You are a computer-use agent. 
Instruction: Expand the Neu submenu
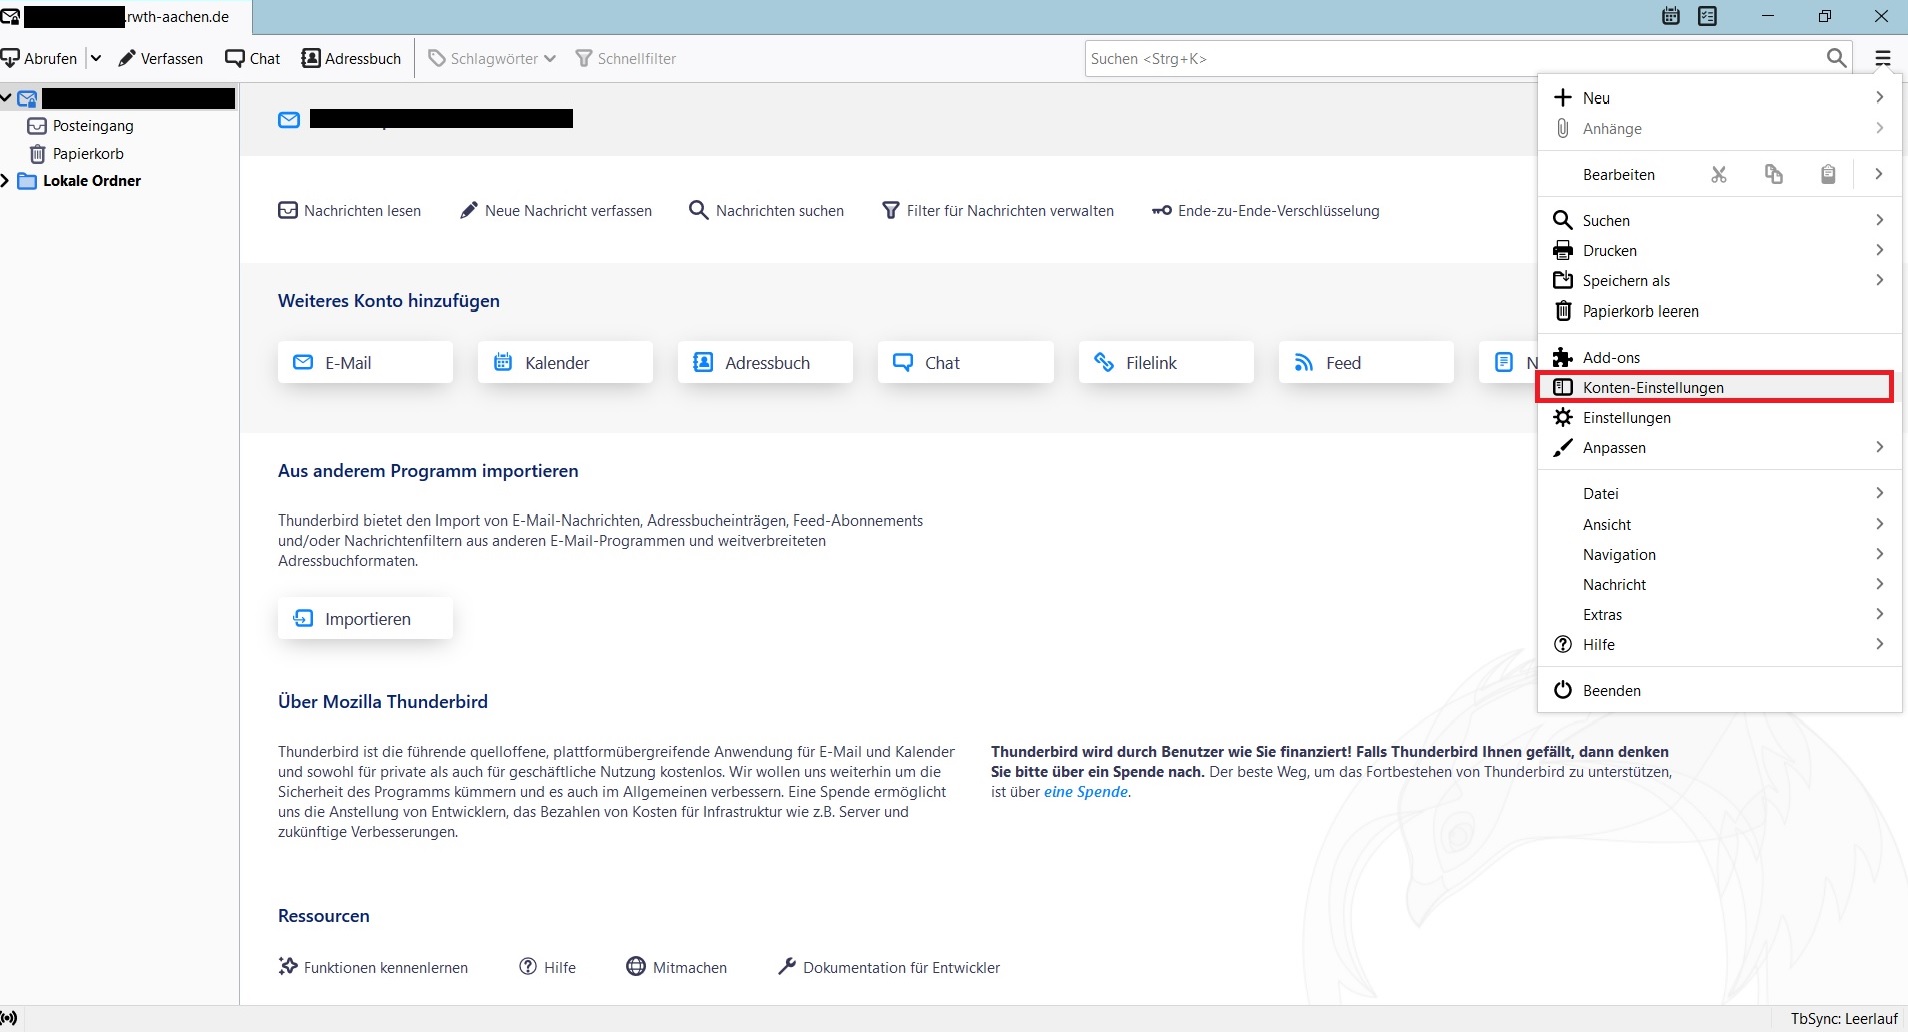point(1718,98)
